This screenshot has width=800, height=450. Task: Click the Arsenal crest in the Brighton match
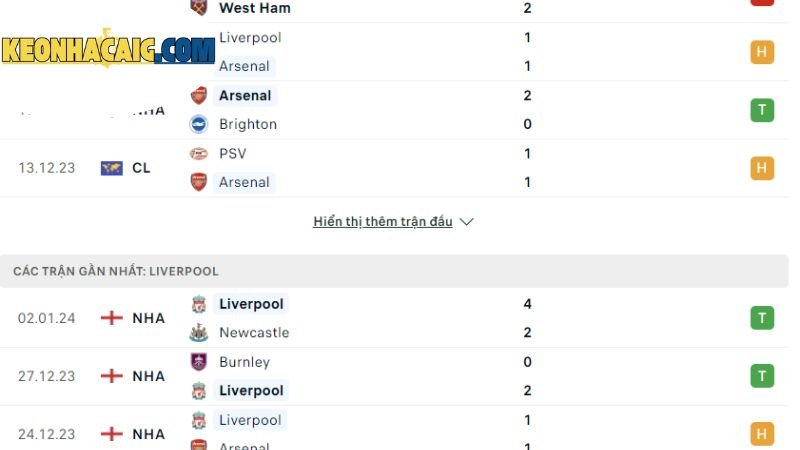(x=198, y=95)
